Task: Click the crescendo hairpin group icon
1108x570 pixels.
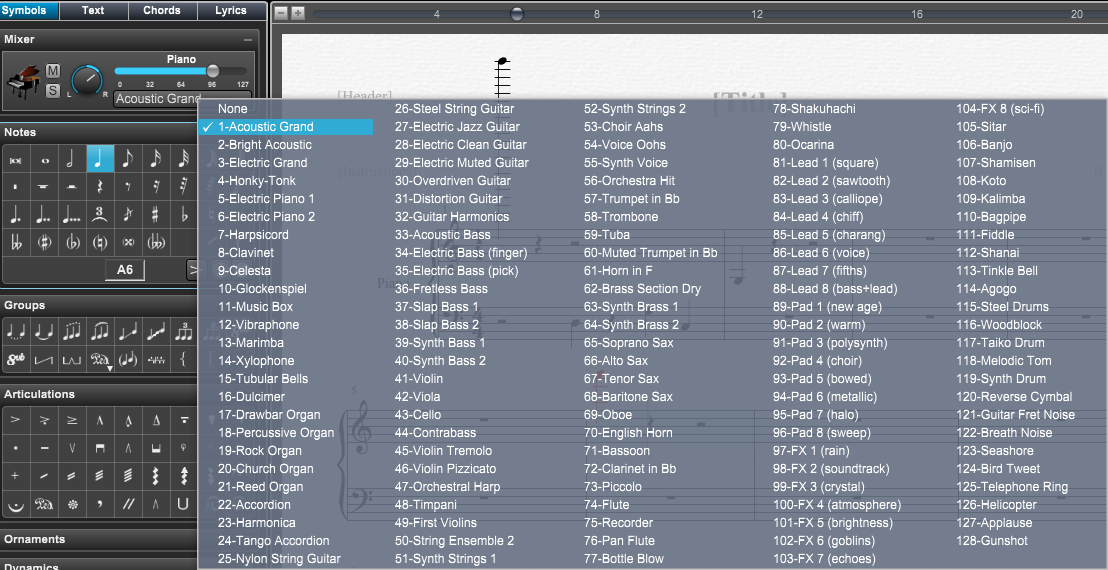Action: pos(43,359)
